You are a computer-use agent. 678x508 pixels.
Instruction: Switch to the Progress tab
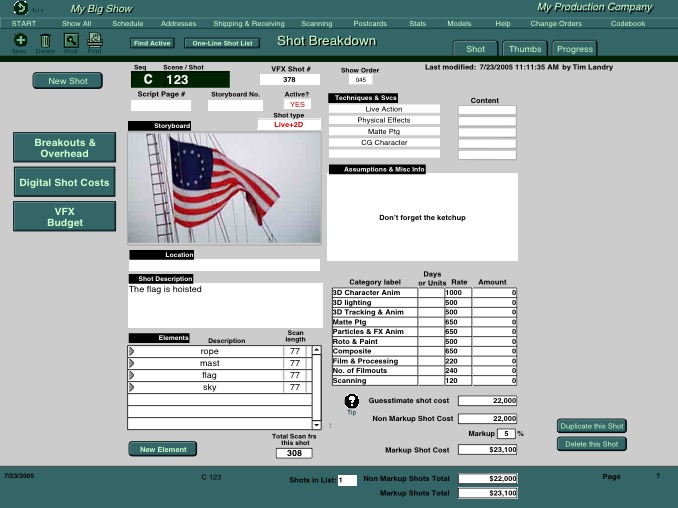[575, 48]
